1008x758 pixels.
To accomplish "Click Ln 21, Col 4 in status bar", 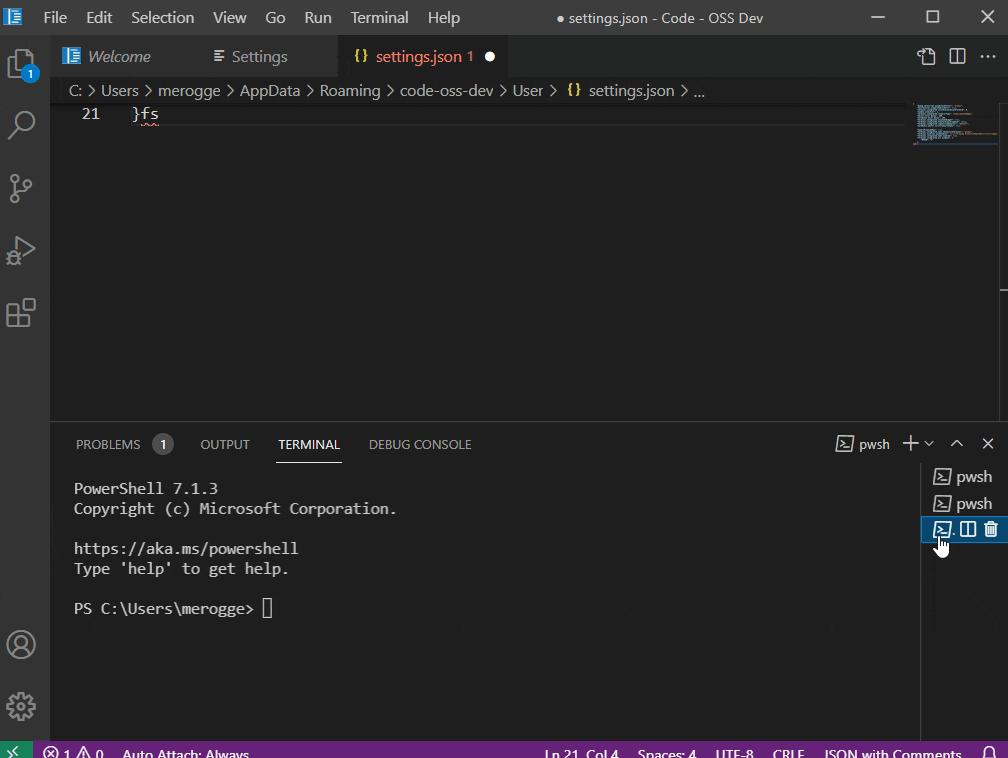I will 581,753.
